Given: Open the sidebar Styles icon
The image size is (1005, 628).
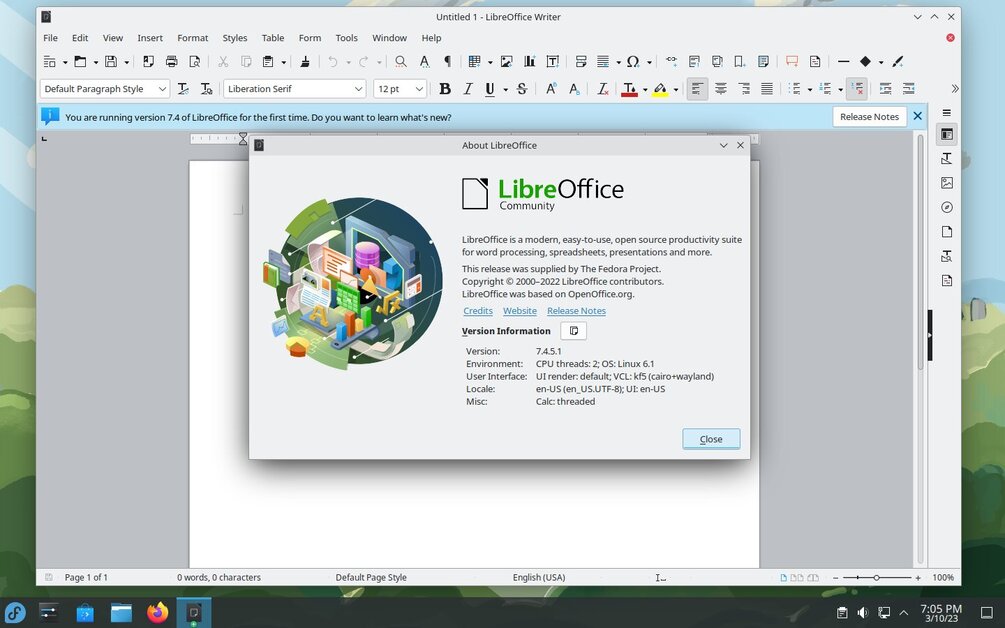Looking at the screenshot, I should 947,158.
